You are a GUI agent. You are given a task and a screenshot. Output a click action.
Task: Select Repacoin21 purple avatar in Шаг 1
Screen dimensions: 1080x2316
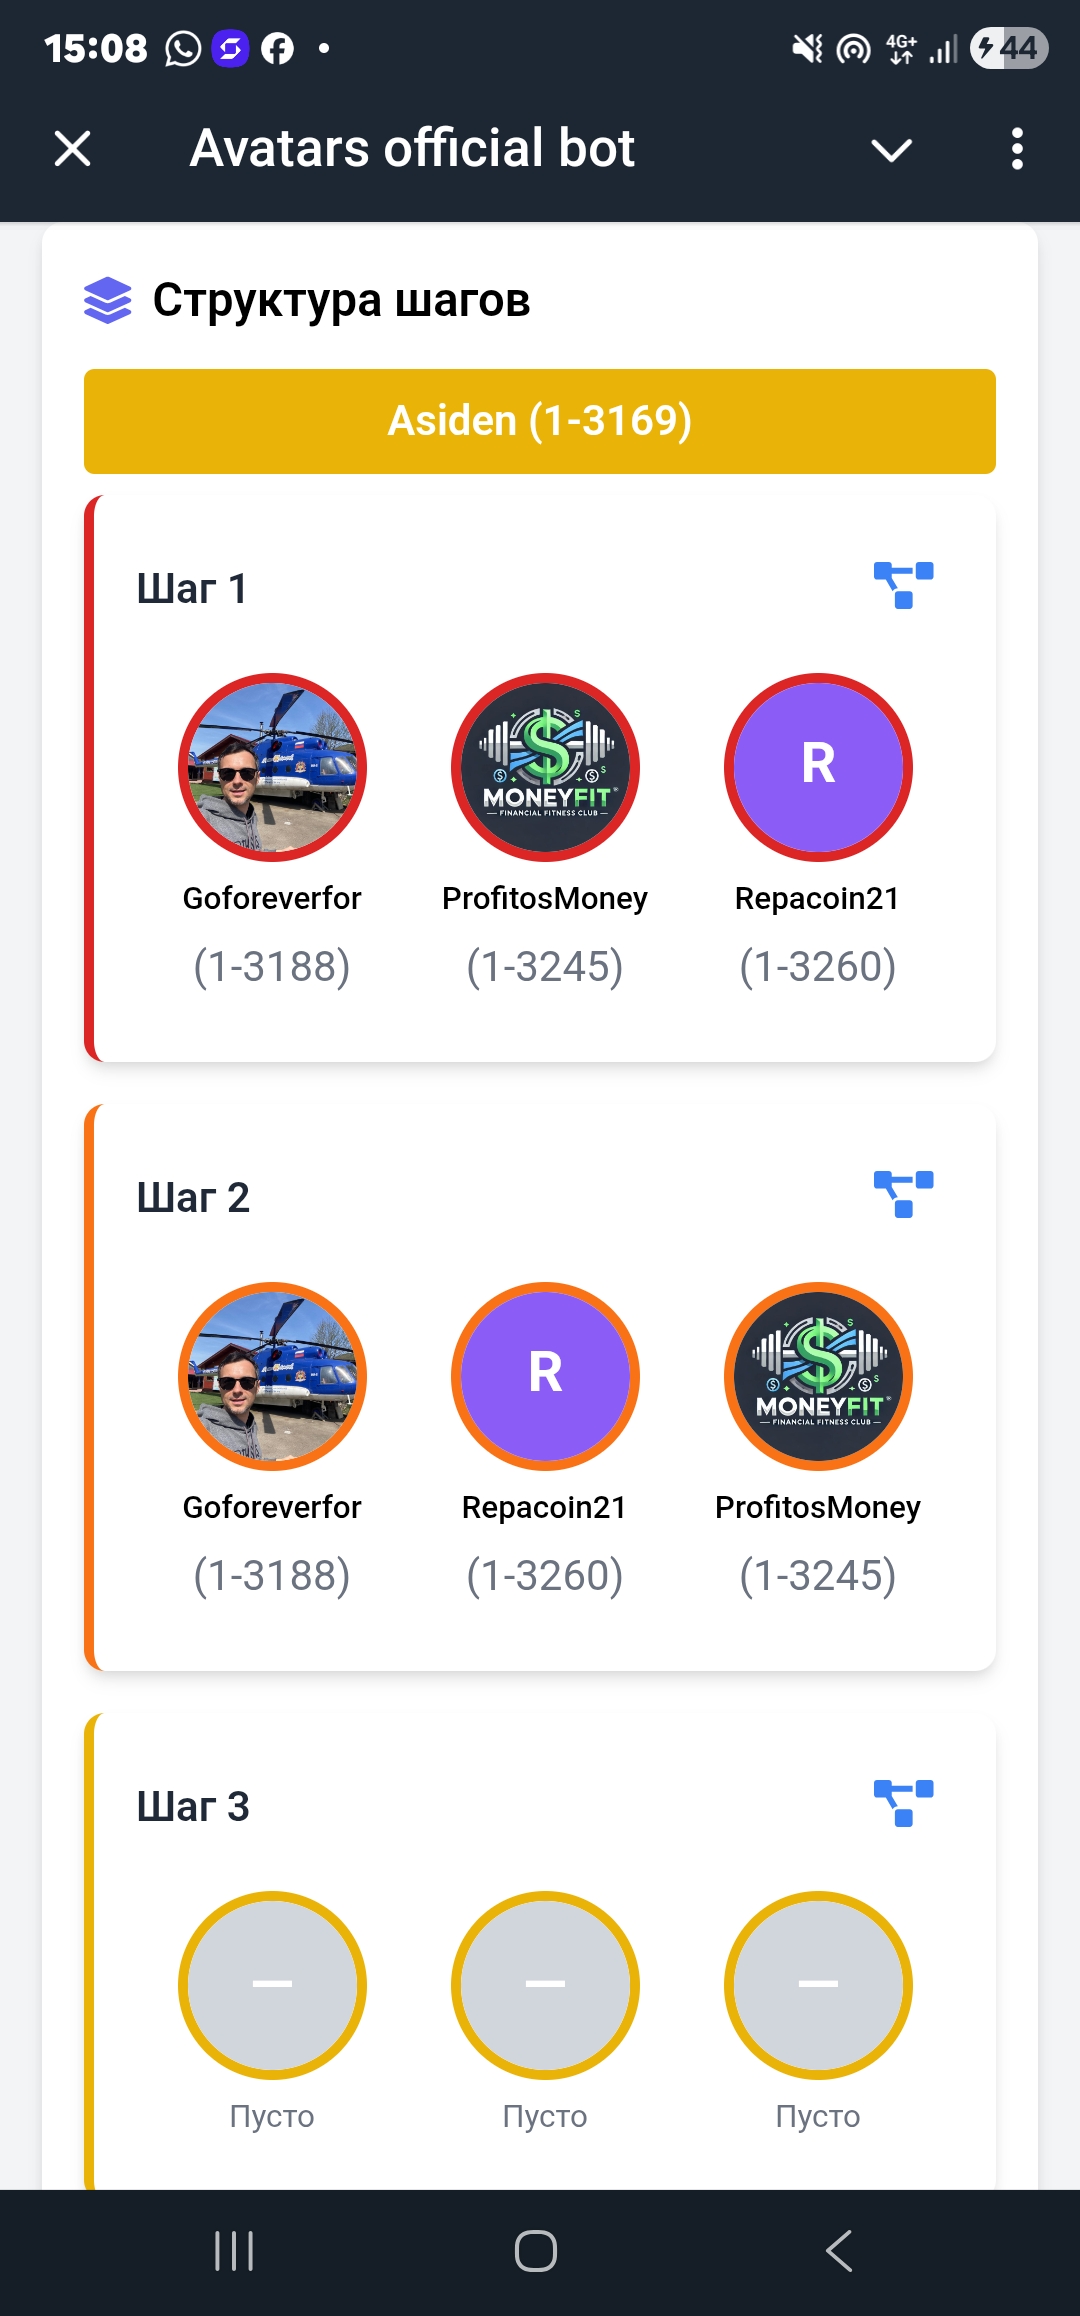[x=818, y=767]
